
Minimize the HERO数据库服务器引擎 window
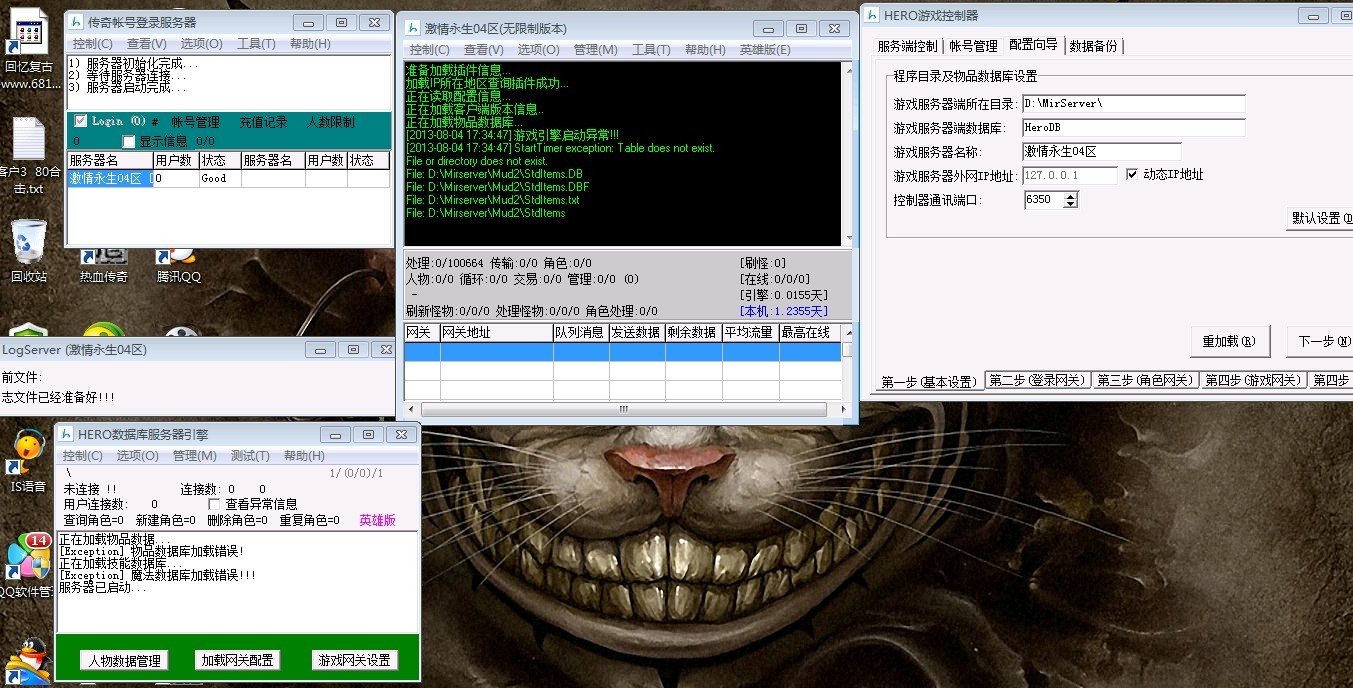coord(335,434)
